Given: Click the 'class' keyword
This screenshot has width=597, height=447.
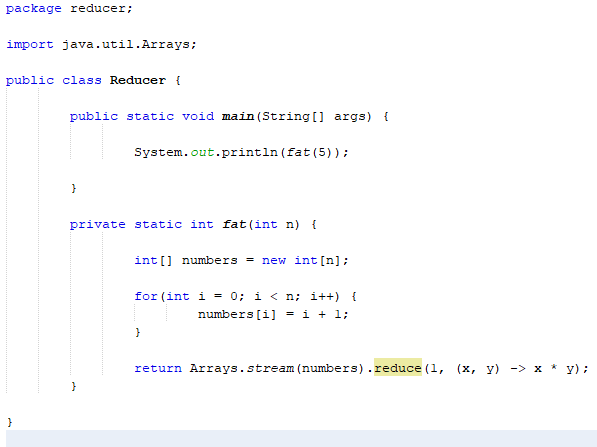Looking at the screenshot, I should tap(82, 80).
